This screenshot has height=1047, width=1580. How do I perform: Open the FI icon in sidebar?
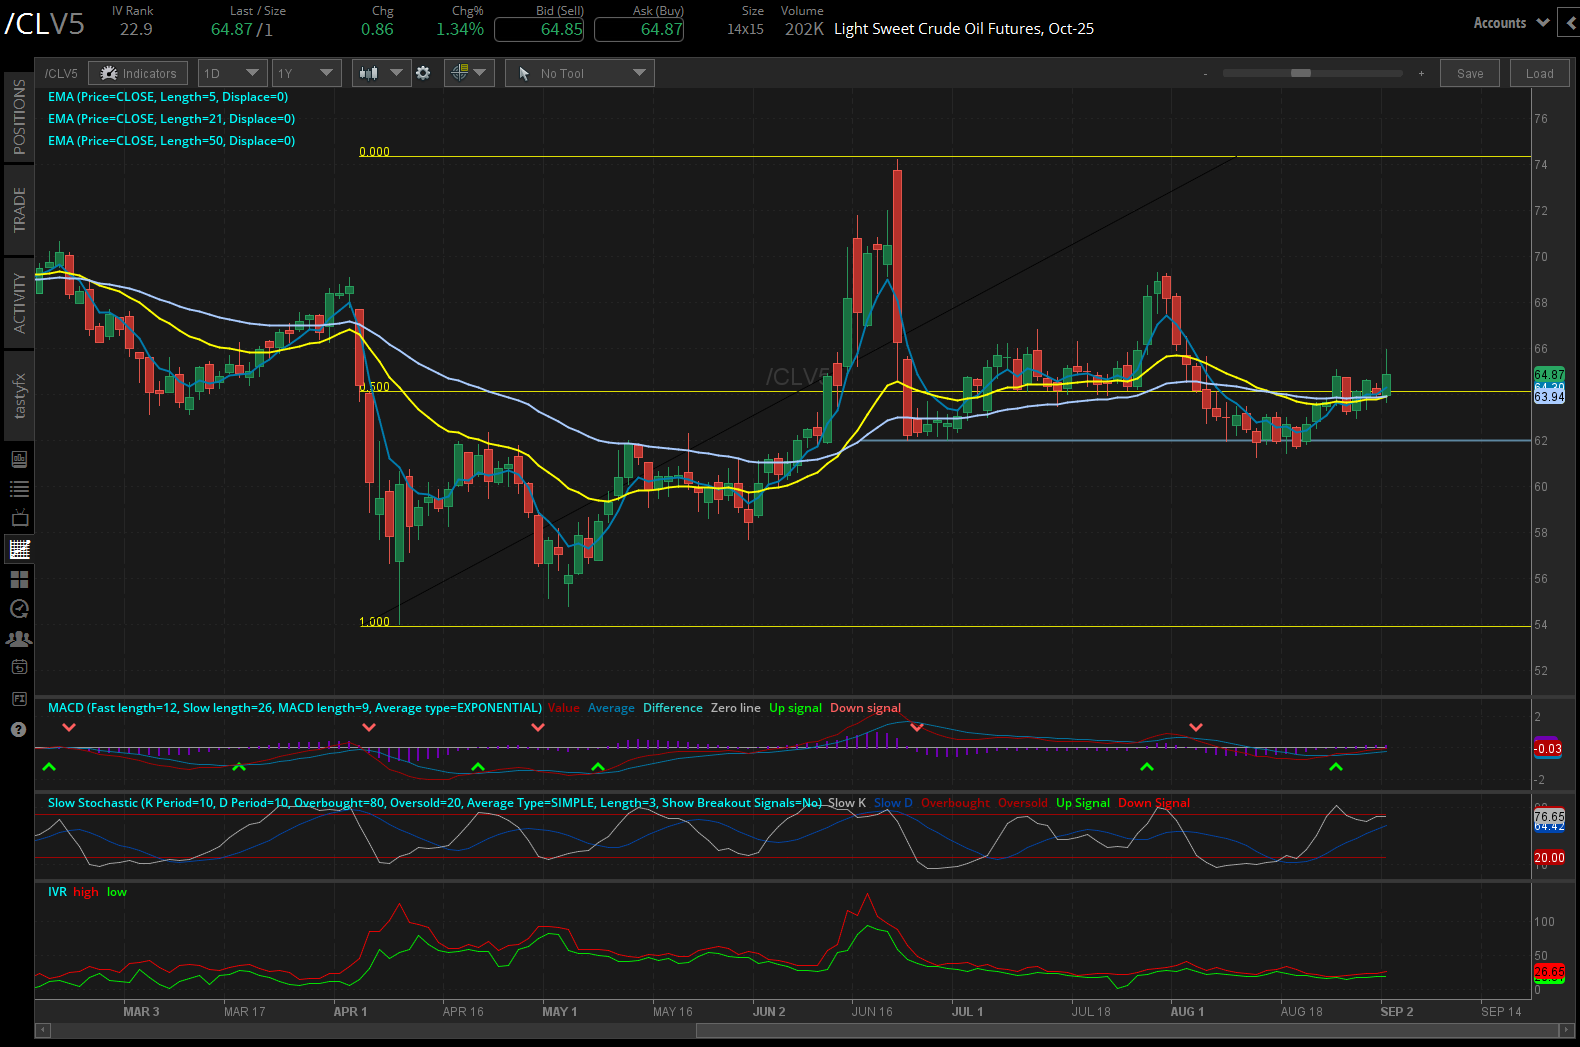(x=19, y=698)
